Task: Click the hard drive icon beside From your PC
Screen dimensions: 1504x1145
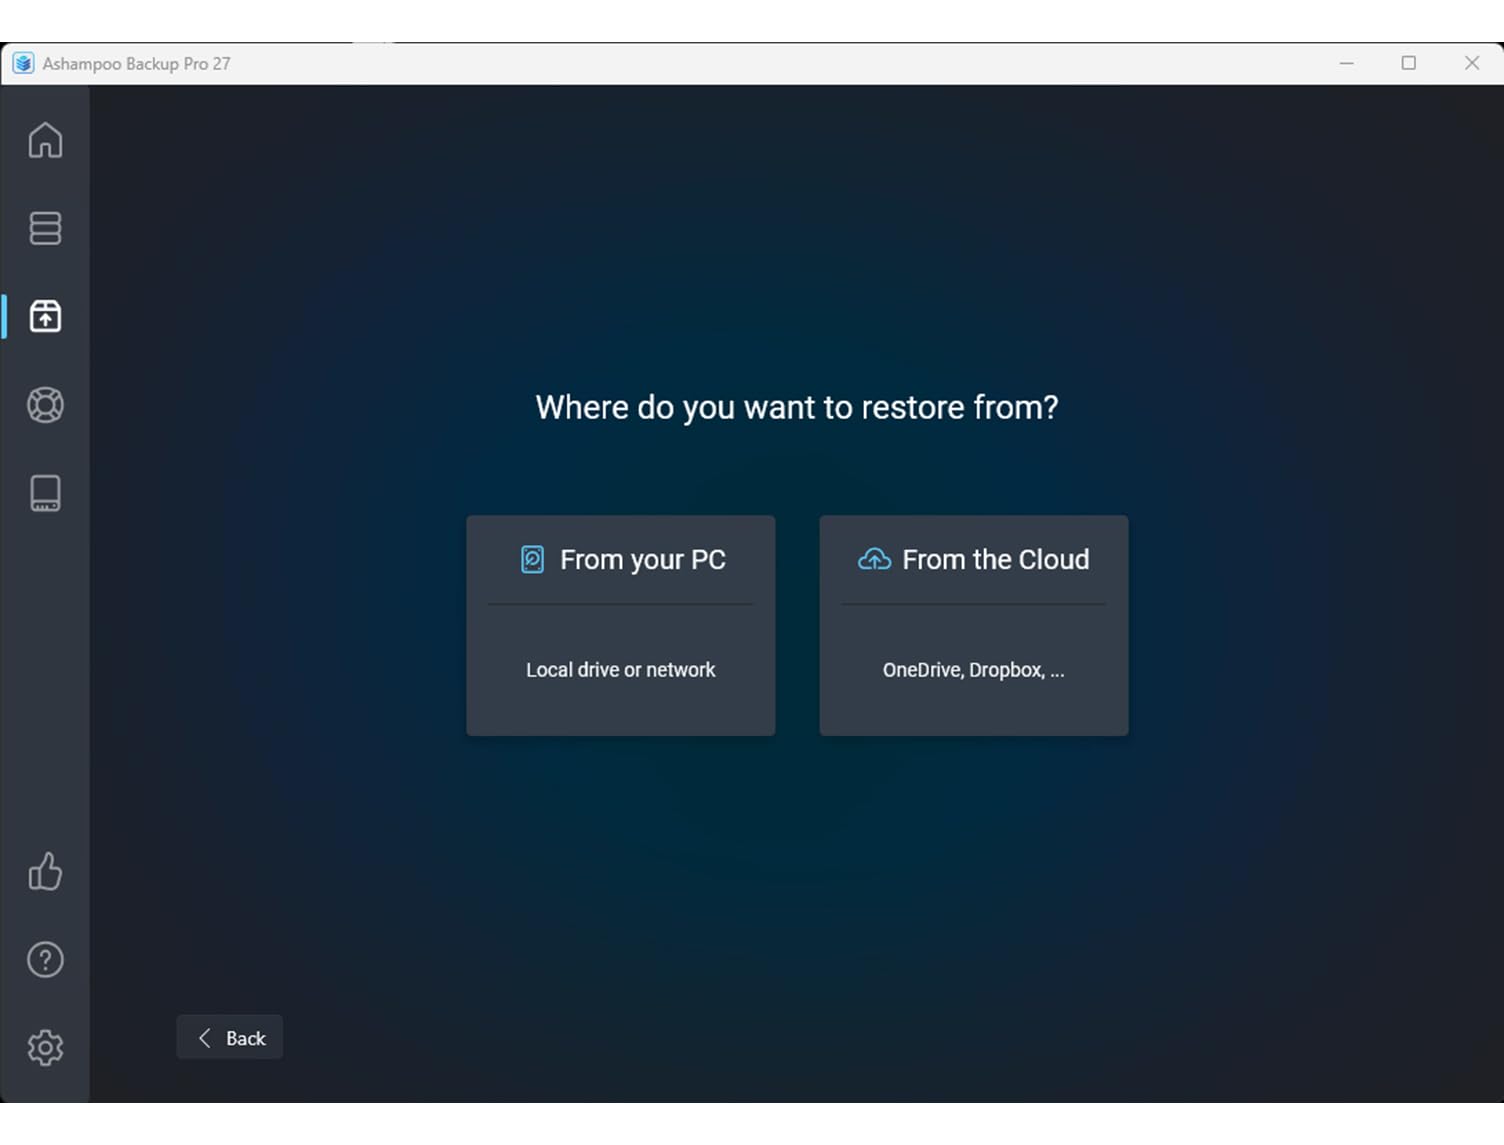Action: click(x=533, y=559)
